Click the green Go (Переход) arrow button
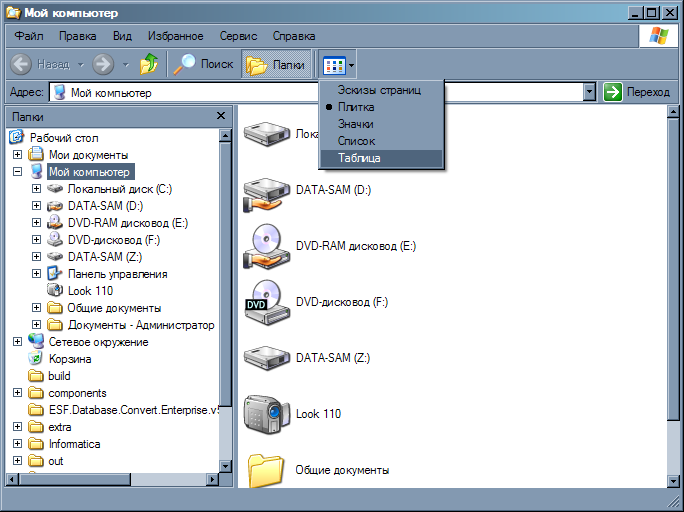Viewport: 684px width, 512px height. click(612, 92)
